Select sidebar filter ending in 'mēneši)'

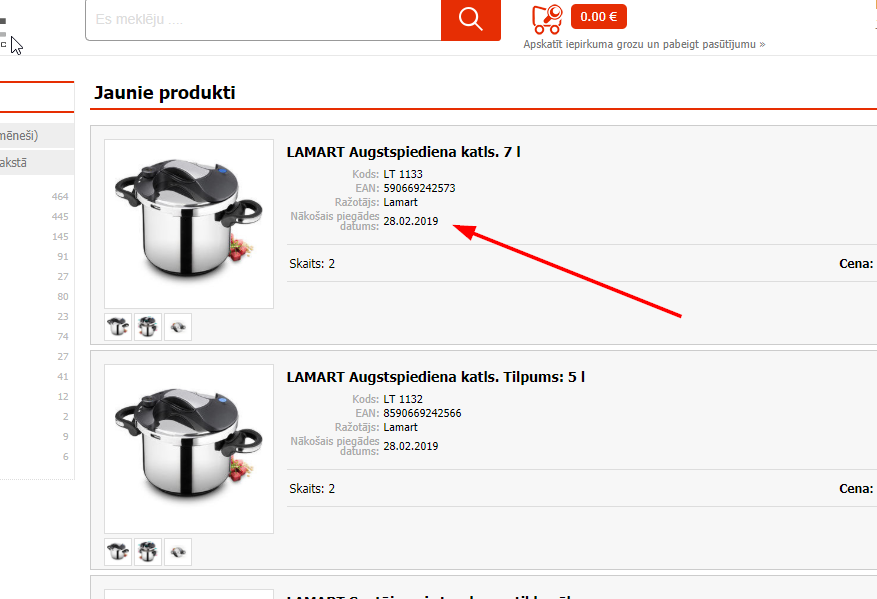[37, 136]
